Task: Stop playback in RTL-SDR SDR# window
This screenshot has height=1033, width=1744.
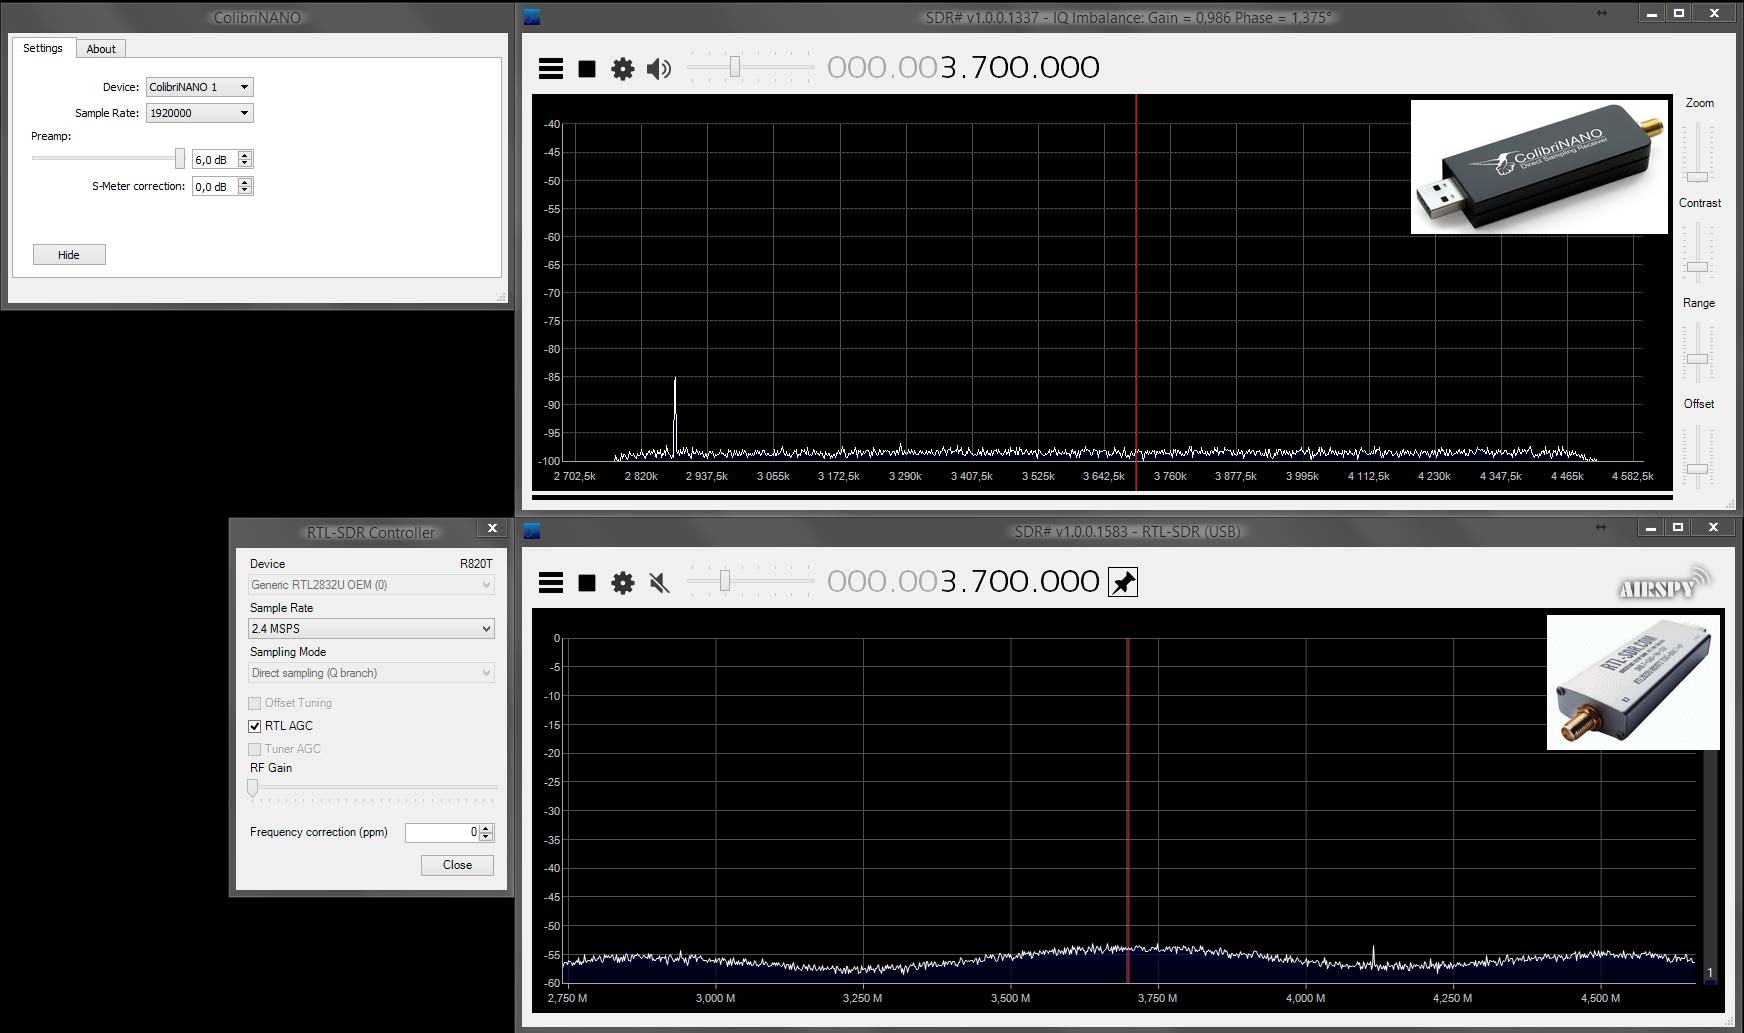Action: coord(587,583)
